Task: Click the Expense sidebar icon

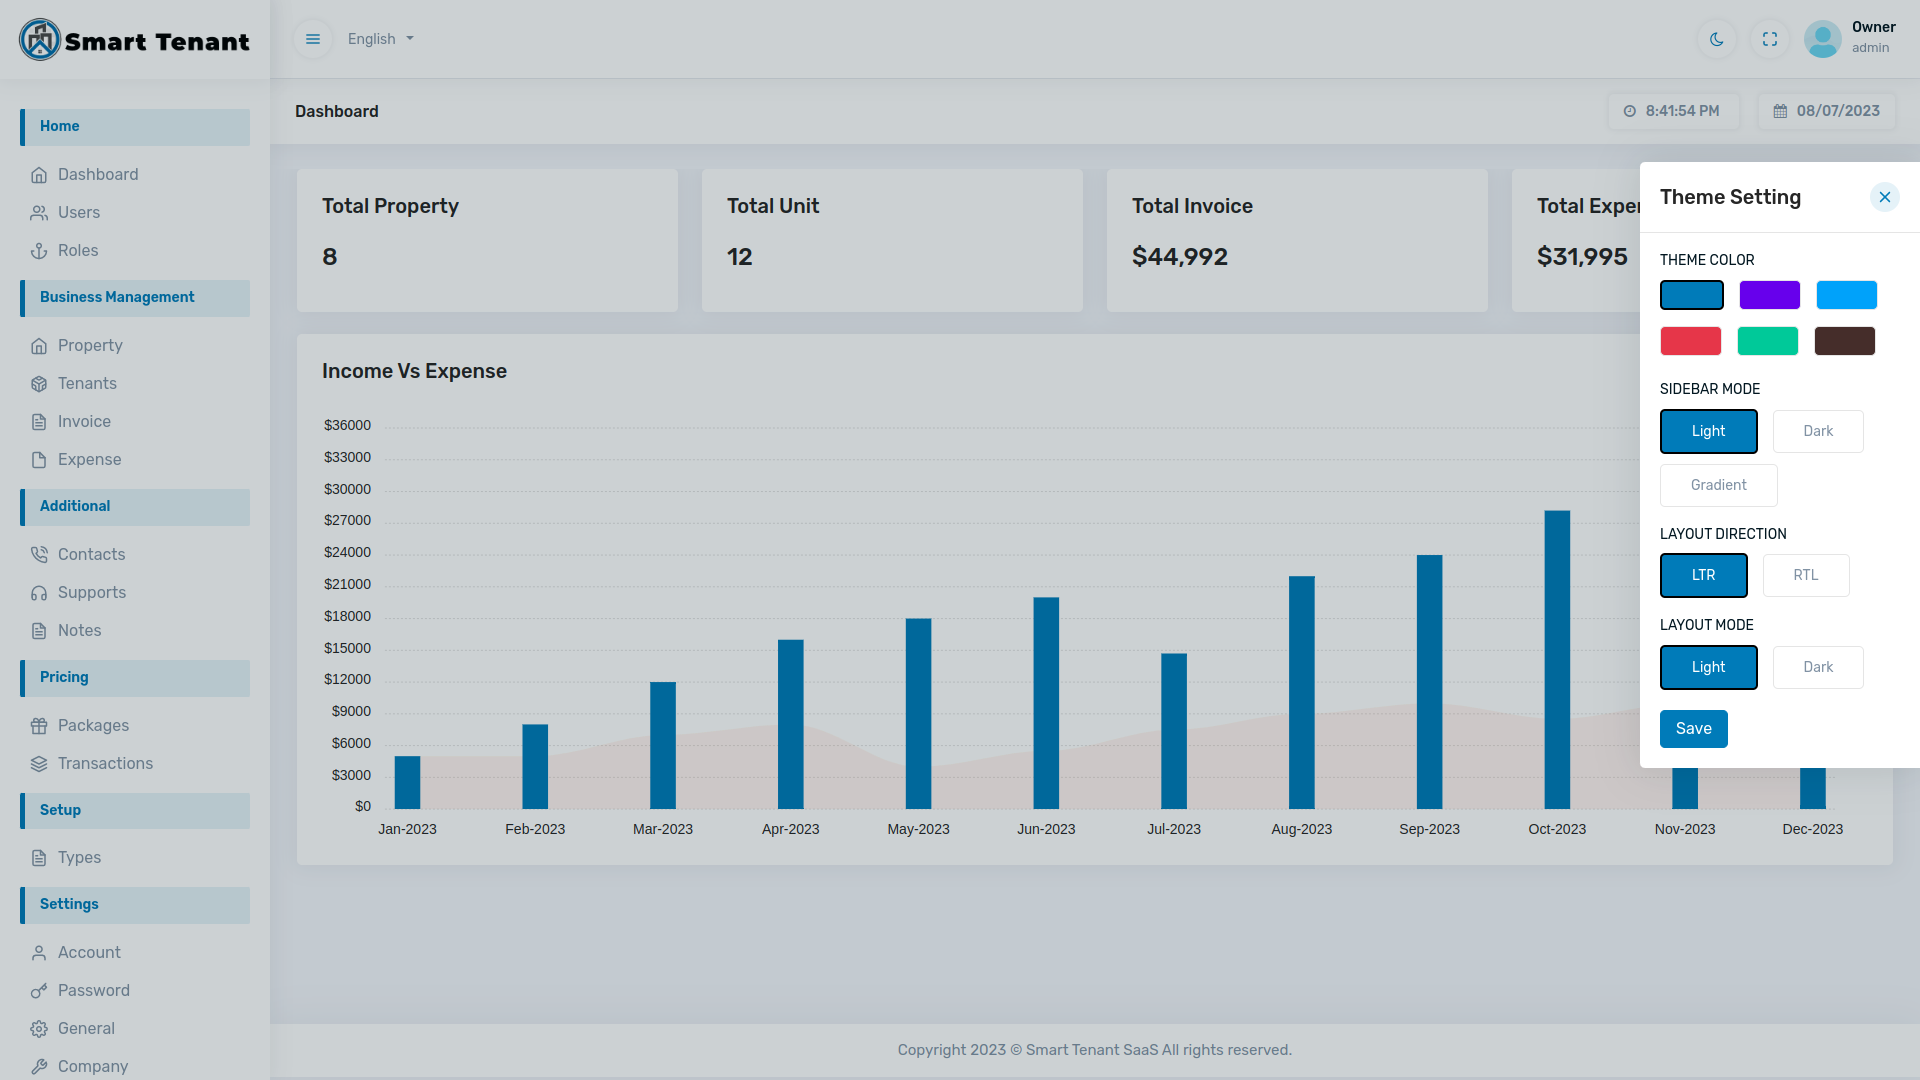Action: (39, 459)
